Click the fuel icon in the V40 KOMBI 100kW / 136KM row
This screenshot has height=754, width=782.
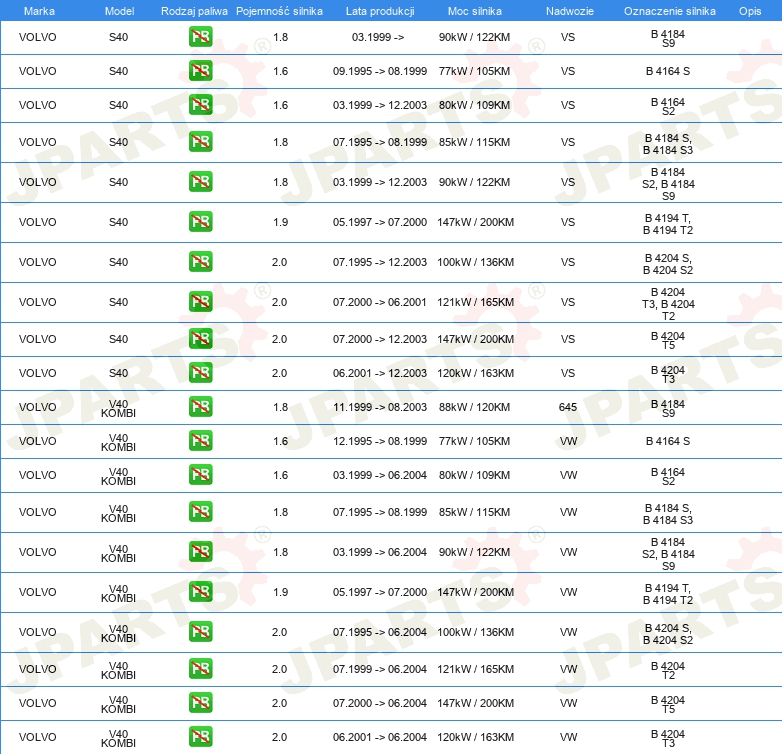click(200, 631)
